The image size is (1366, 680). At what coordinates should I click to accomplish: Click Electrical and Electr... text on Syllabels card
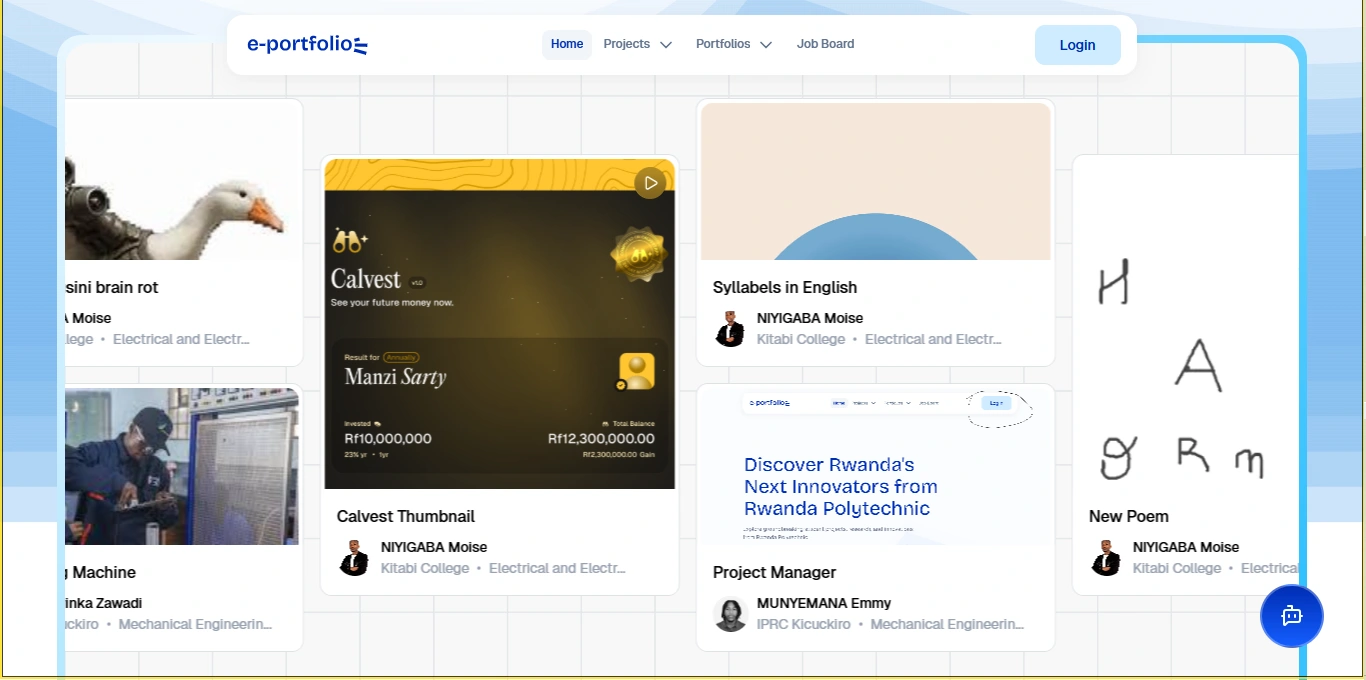click(933, 339)
